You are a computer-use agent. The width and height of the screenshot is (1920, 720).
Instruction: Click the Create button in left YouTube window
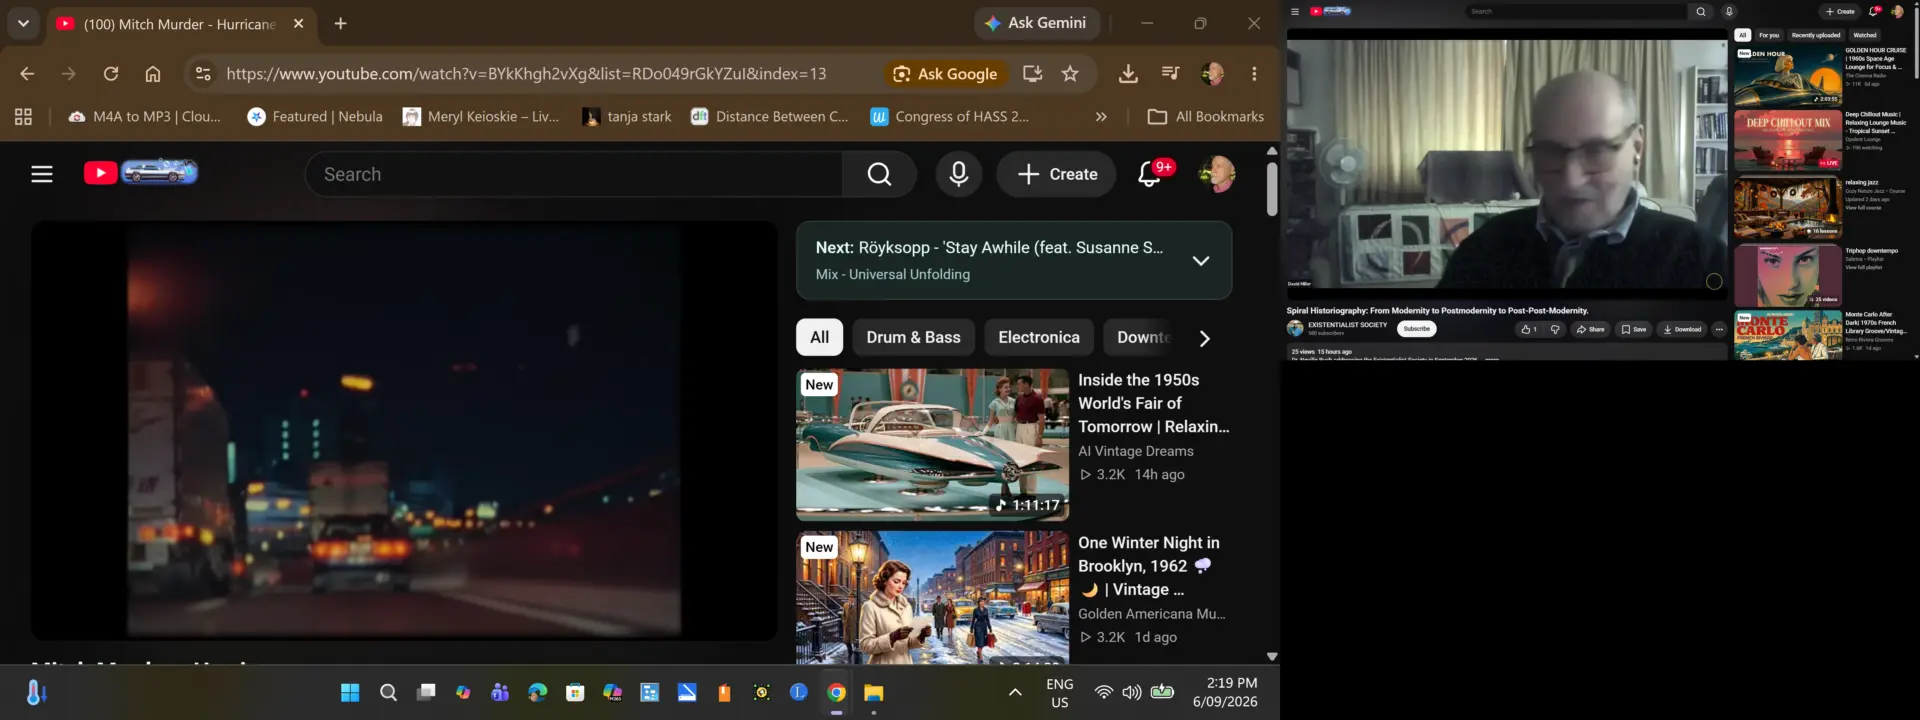[1057, 174]
